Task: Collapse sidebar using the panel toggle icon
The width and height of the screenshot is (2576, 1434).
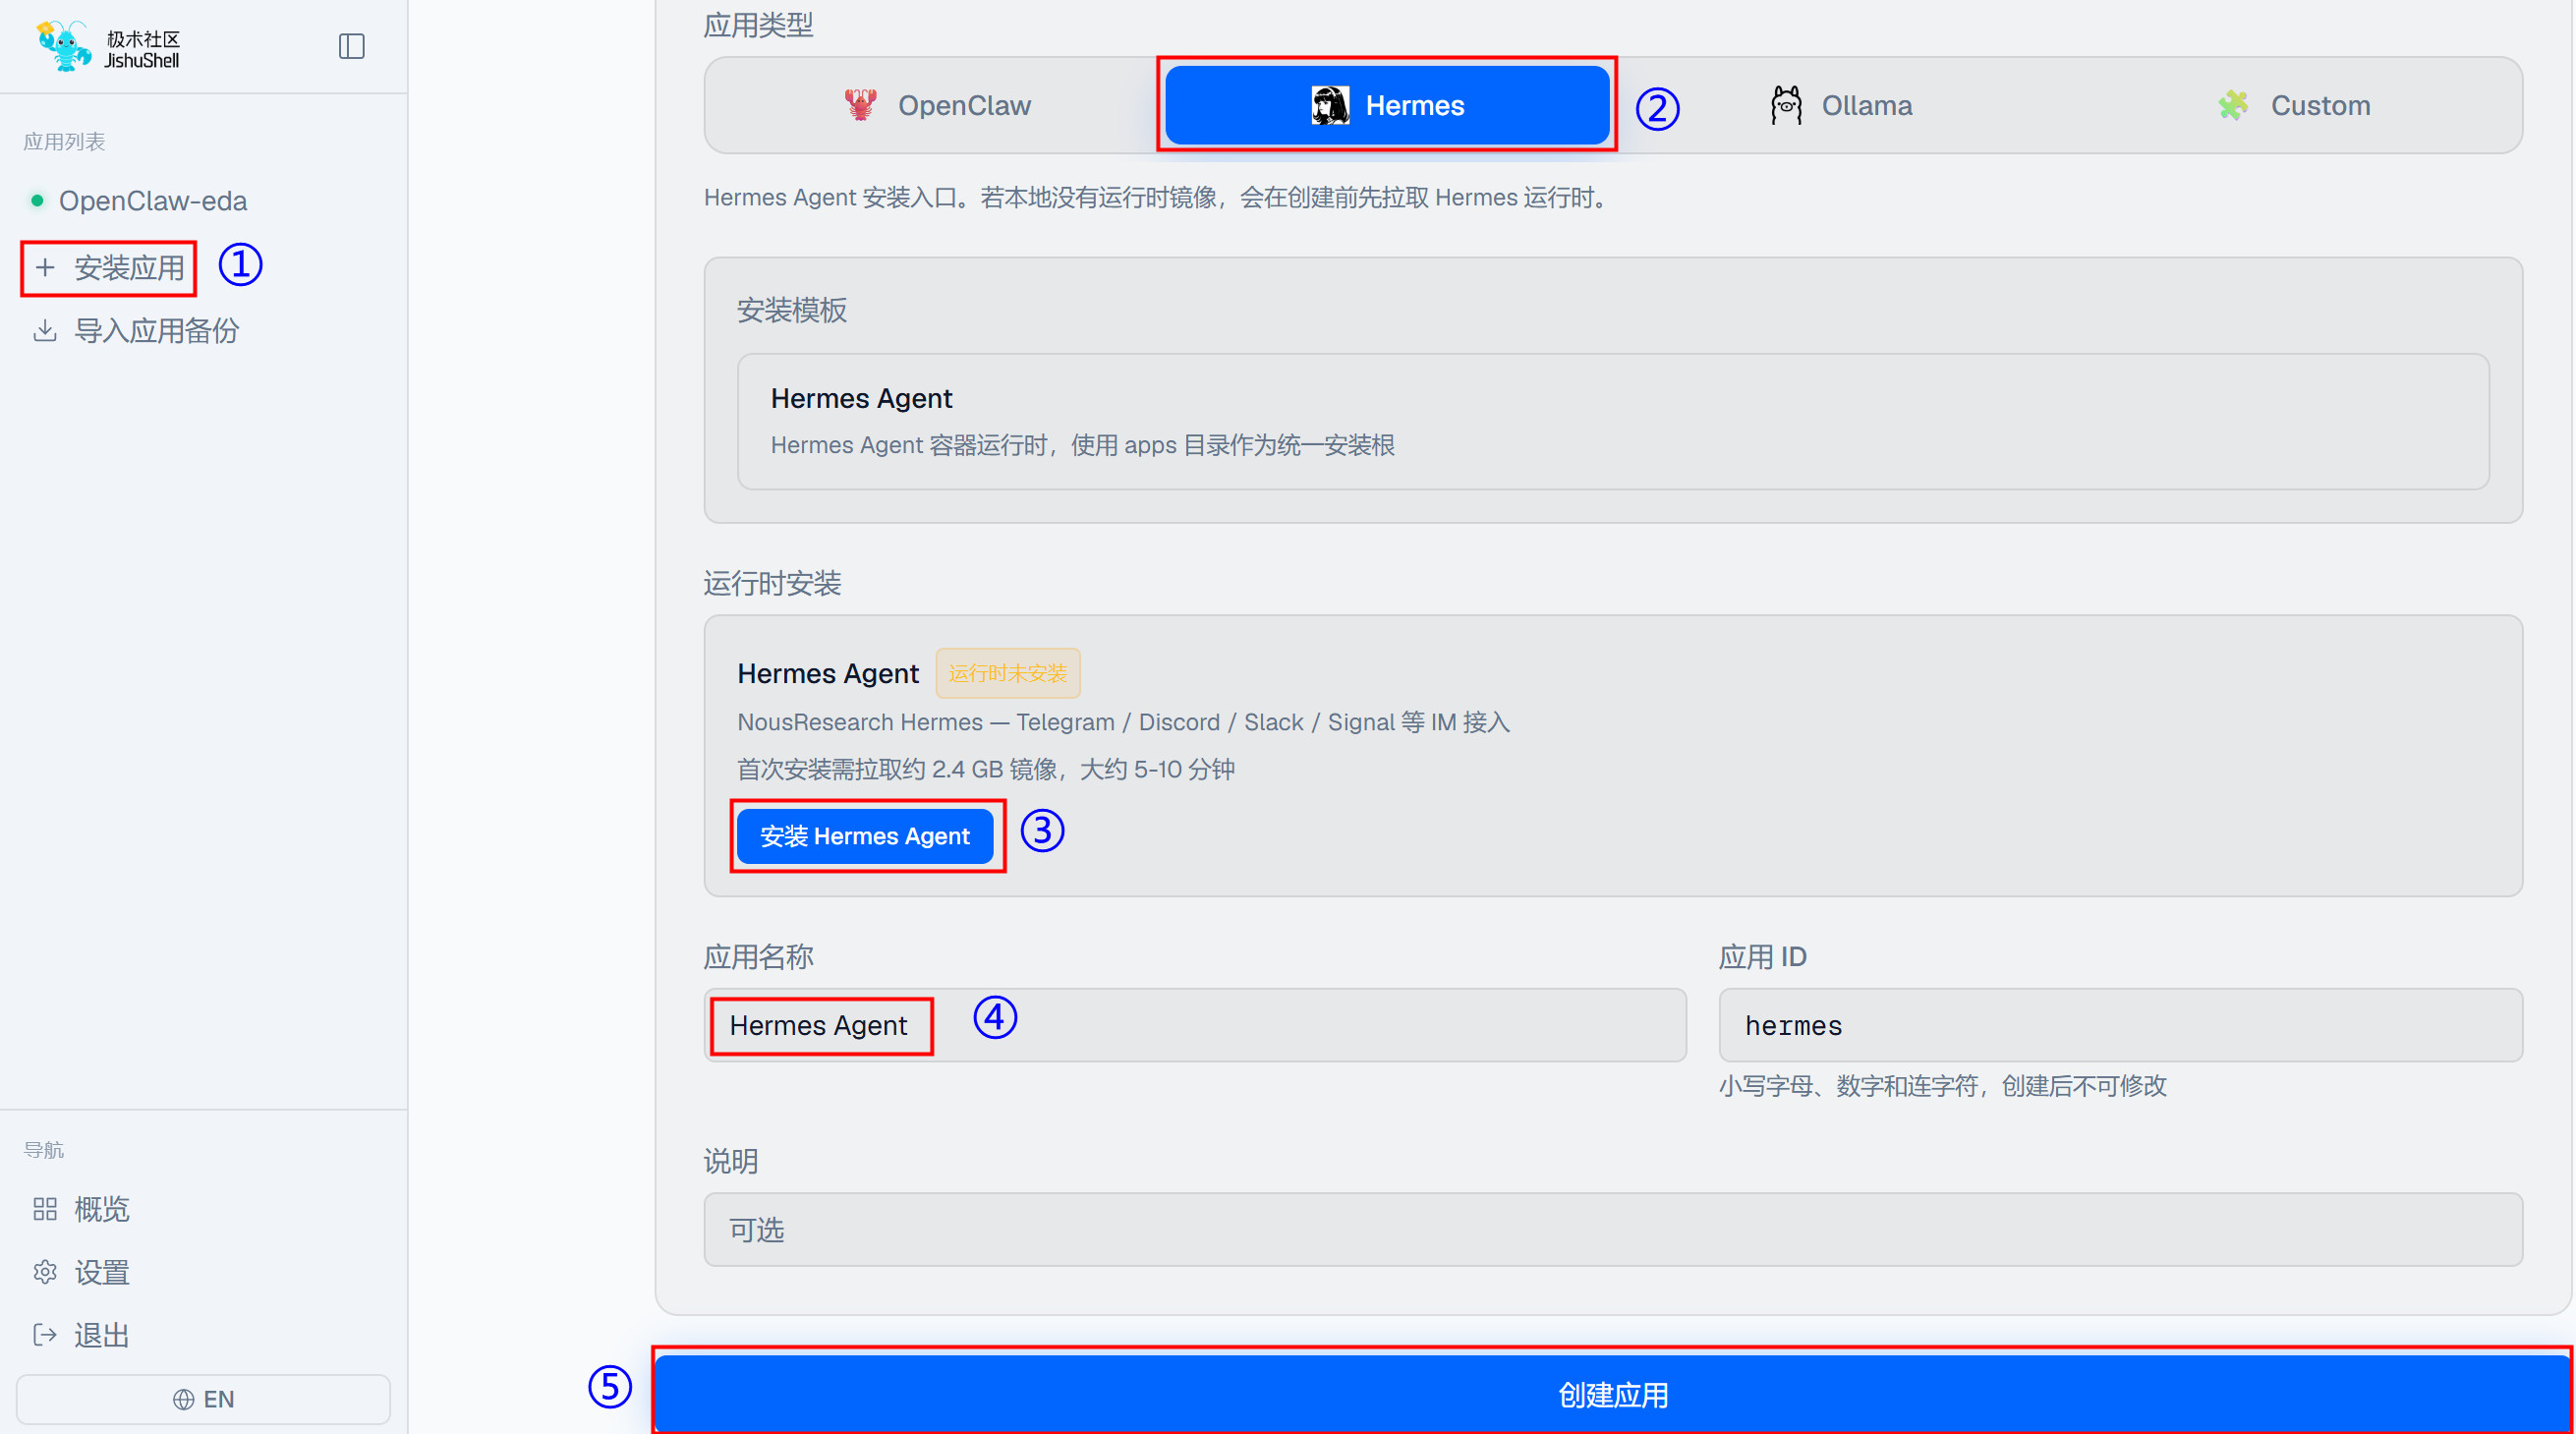Action: [351, 46]
